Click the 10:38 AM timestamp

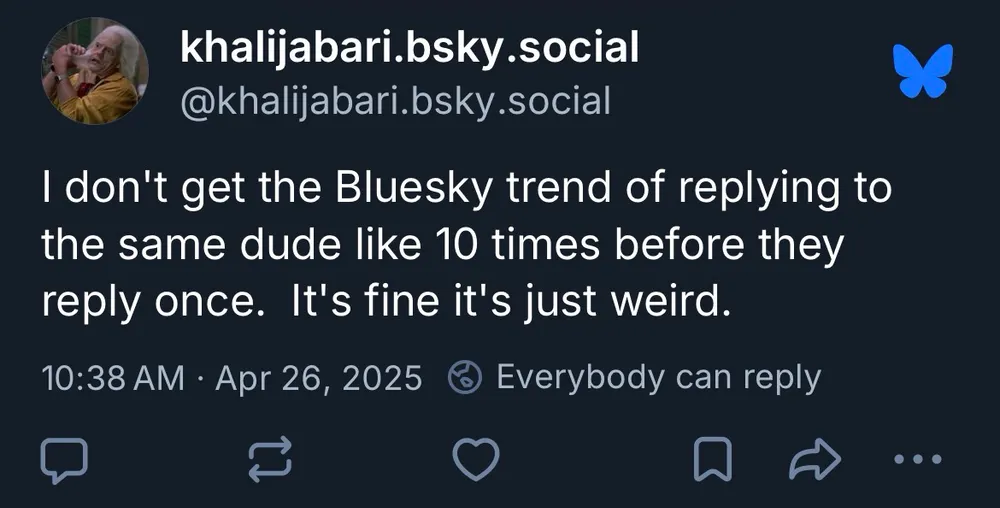point(113,378)
